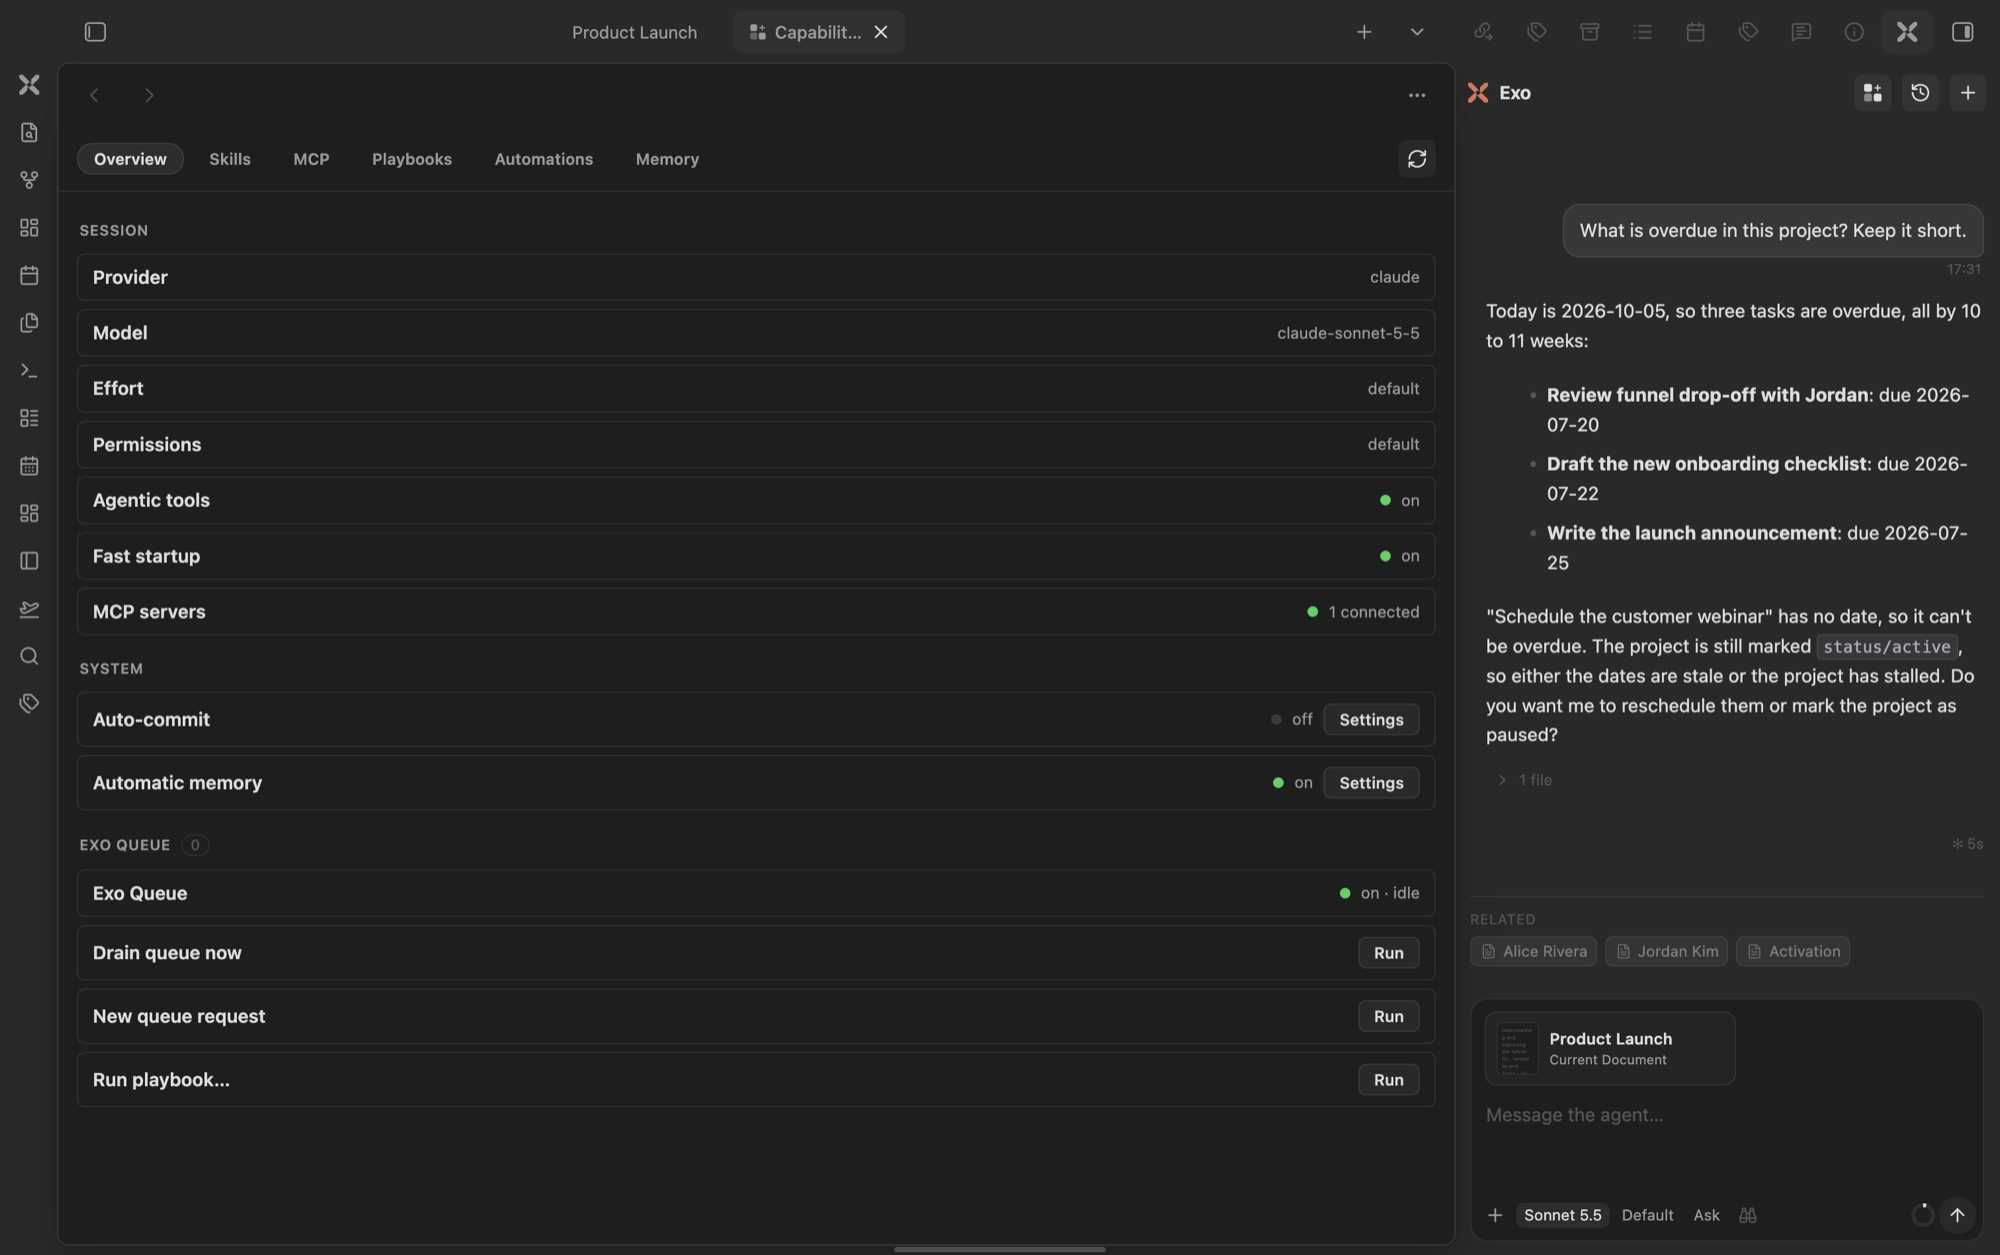Open the Alice Rivera related note
This screenshot has width=2000, height=1255.
click(1533, 952)
